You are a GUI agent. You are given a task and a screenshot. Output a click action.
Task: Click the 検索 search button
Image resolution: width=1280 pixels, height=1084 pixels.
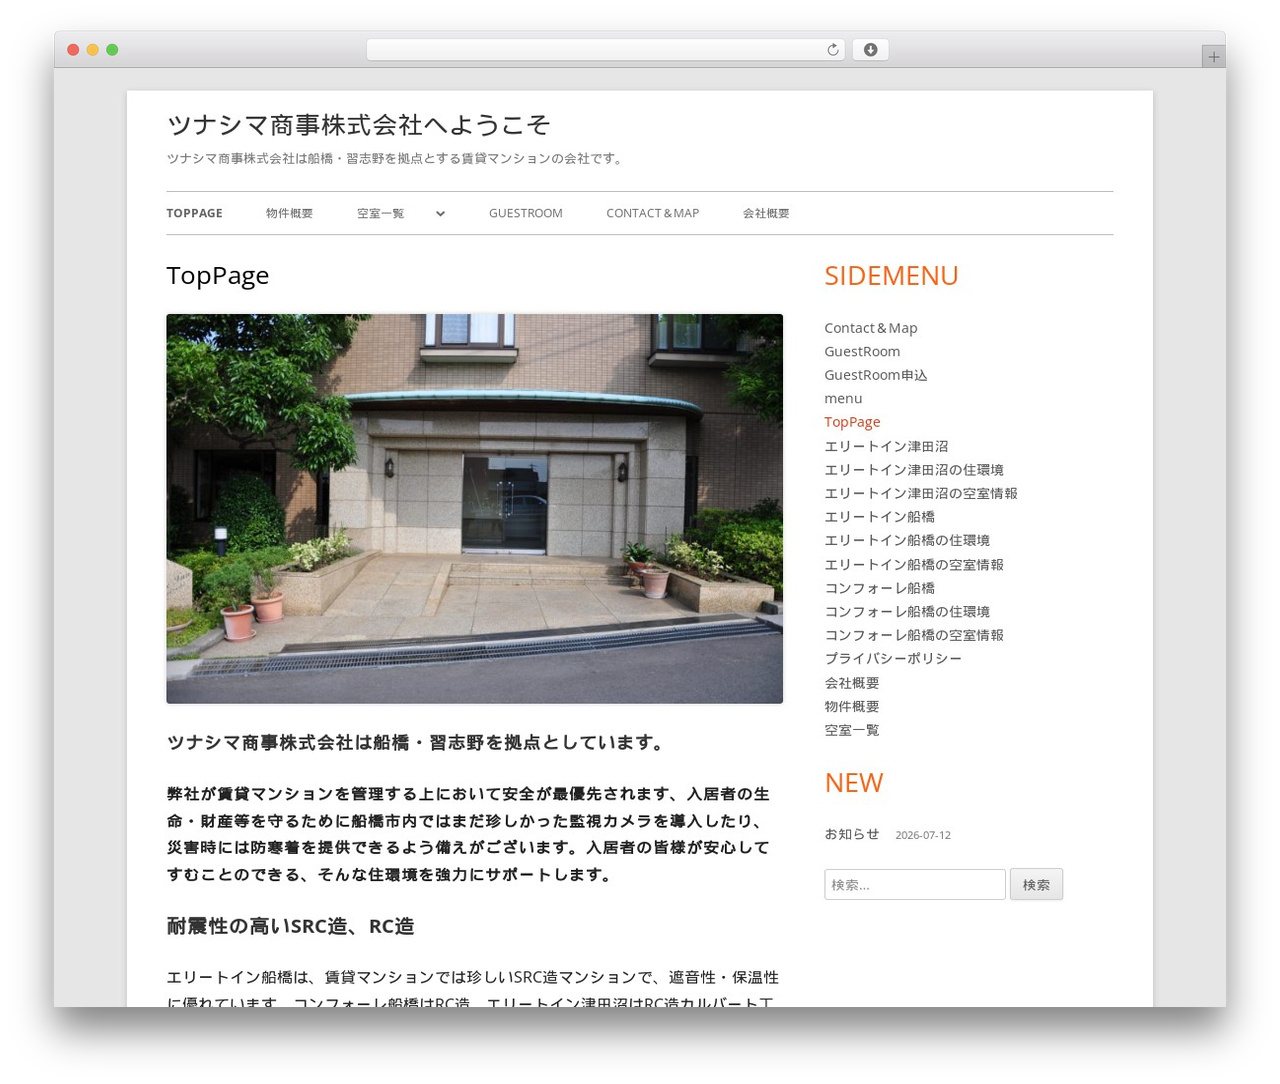[x=1036, y=884]
